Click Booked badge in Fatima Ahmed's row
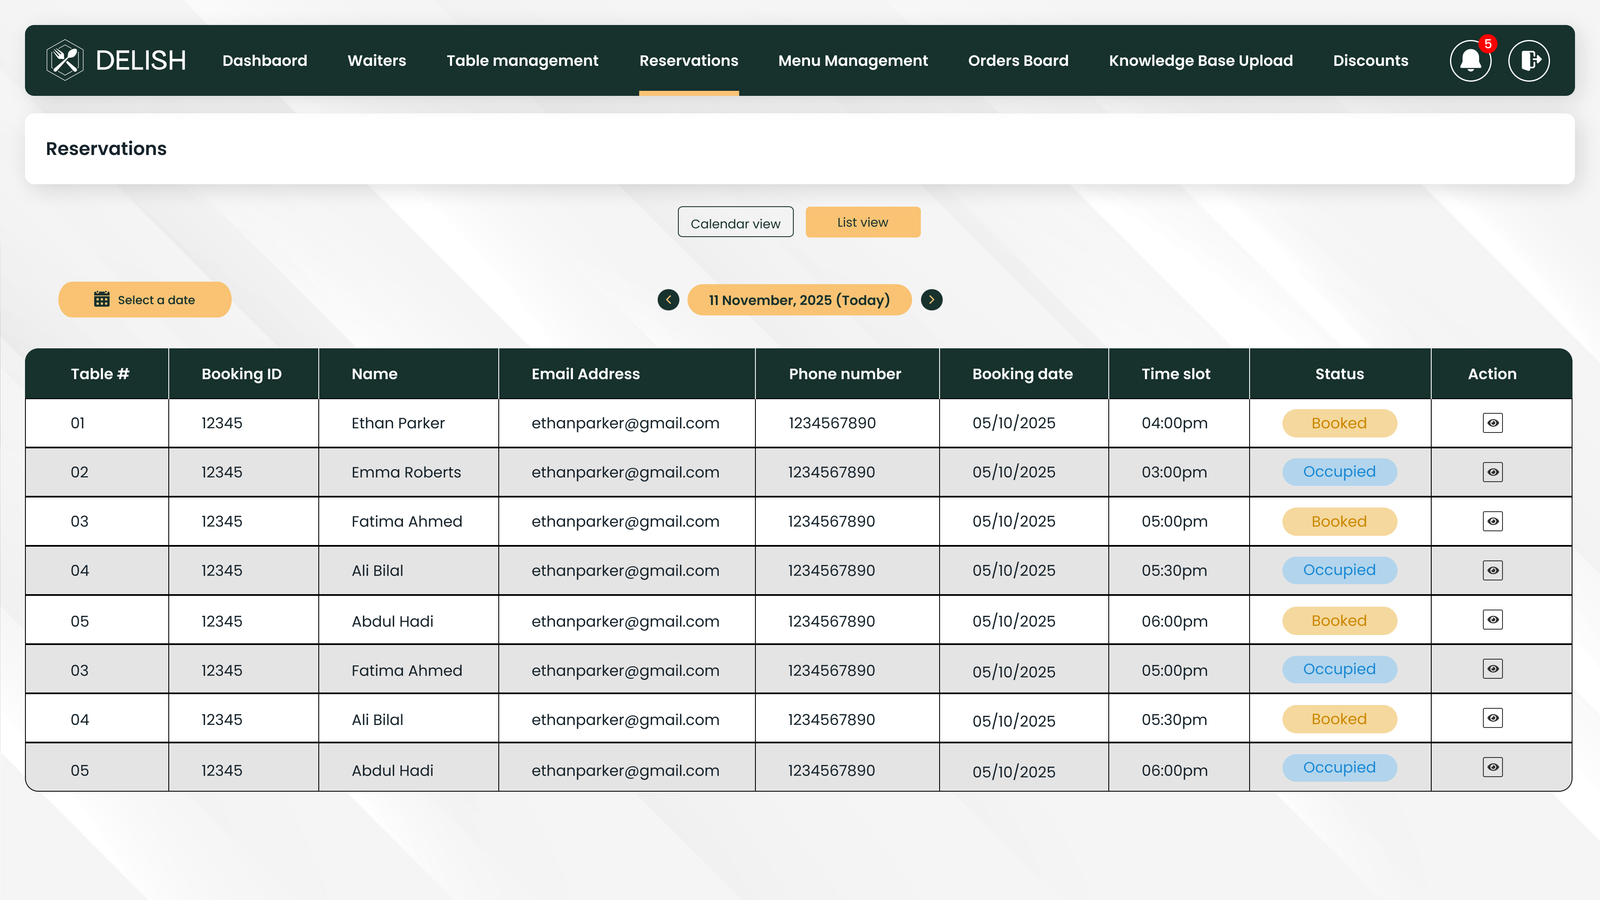This screenshot has height=900, width=1600. 1340,521
